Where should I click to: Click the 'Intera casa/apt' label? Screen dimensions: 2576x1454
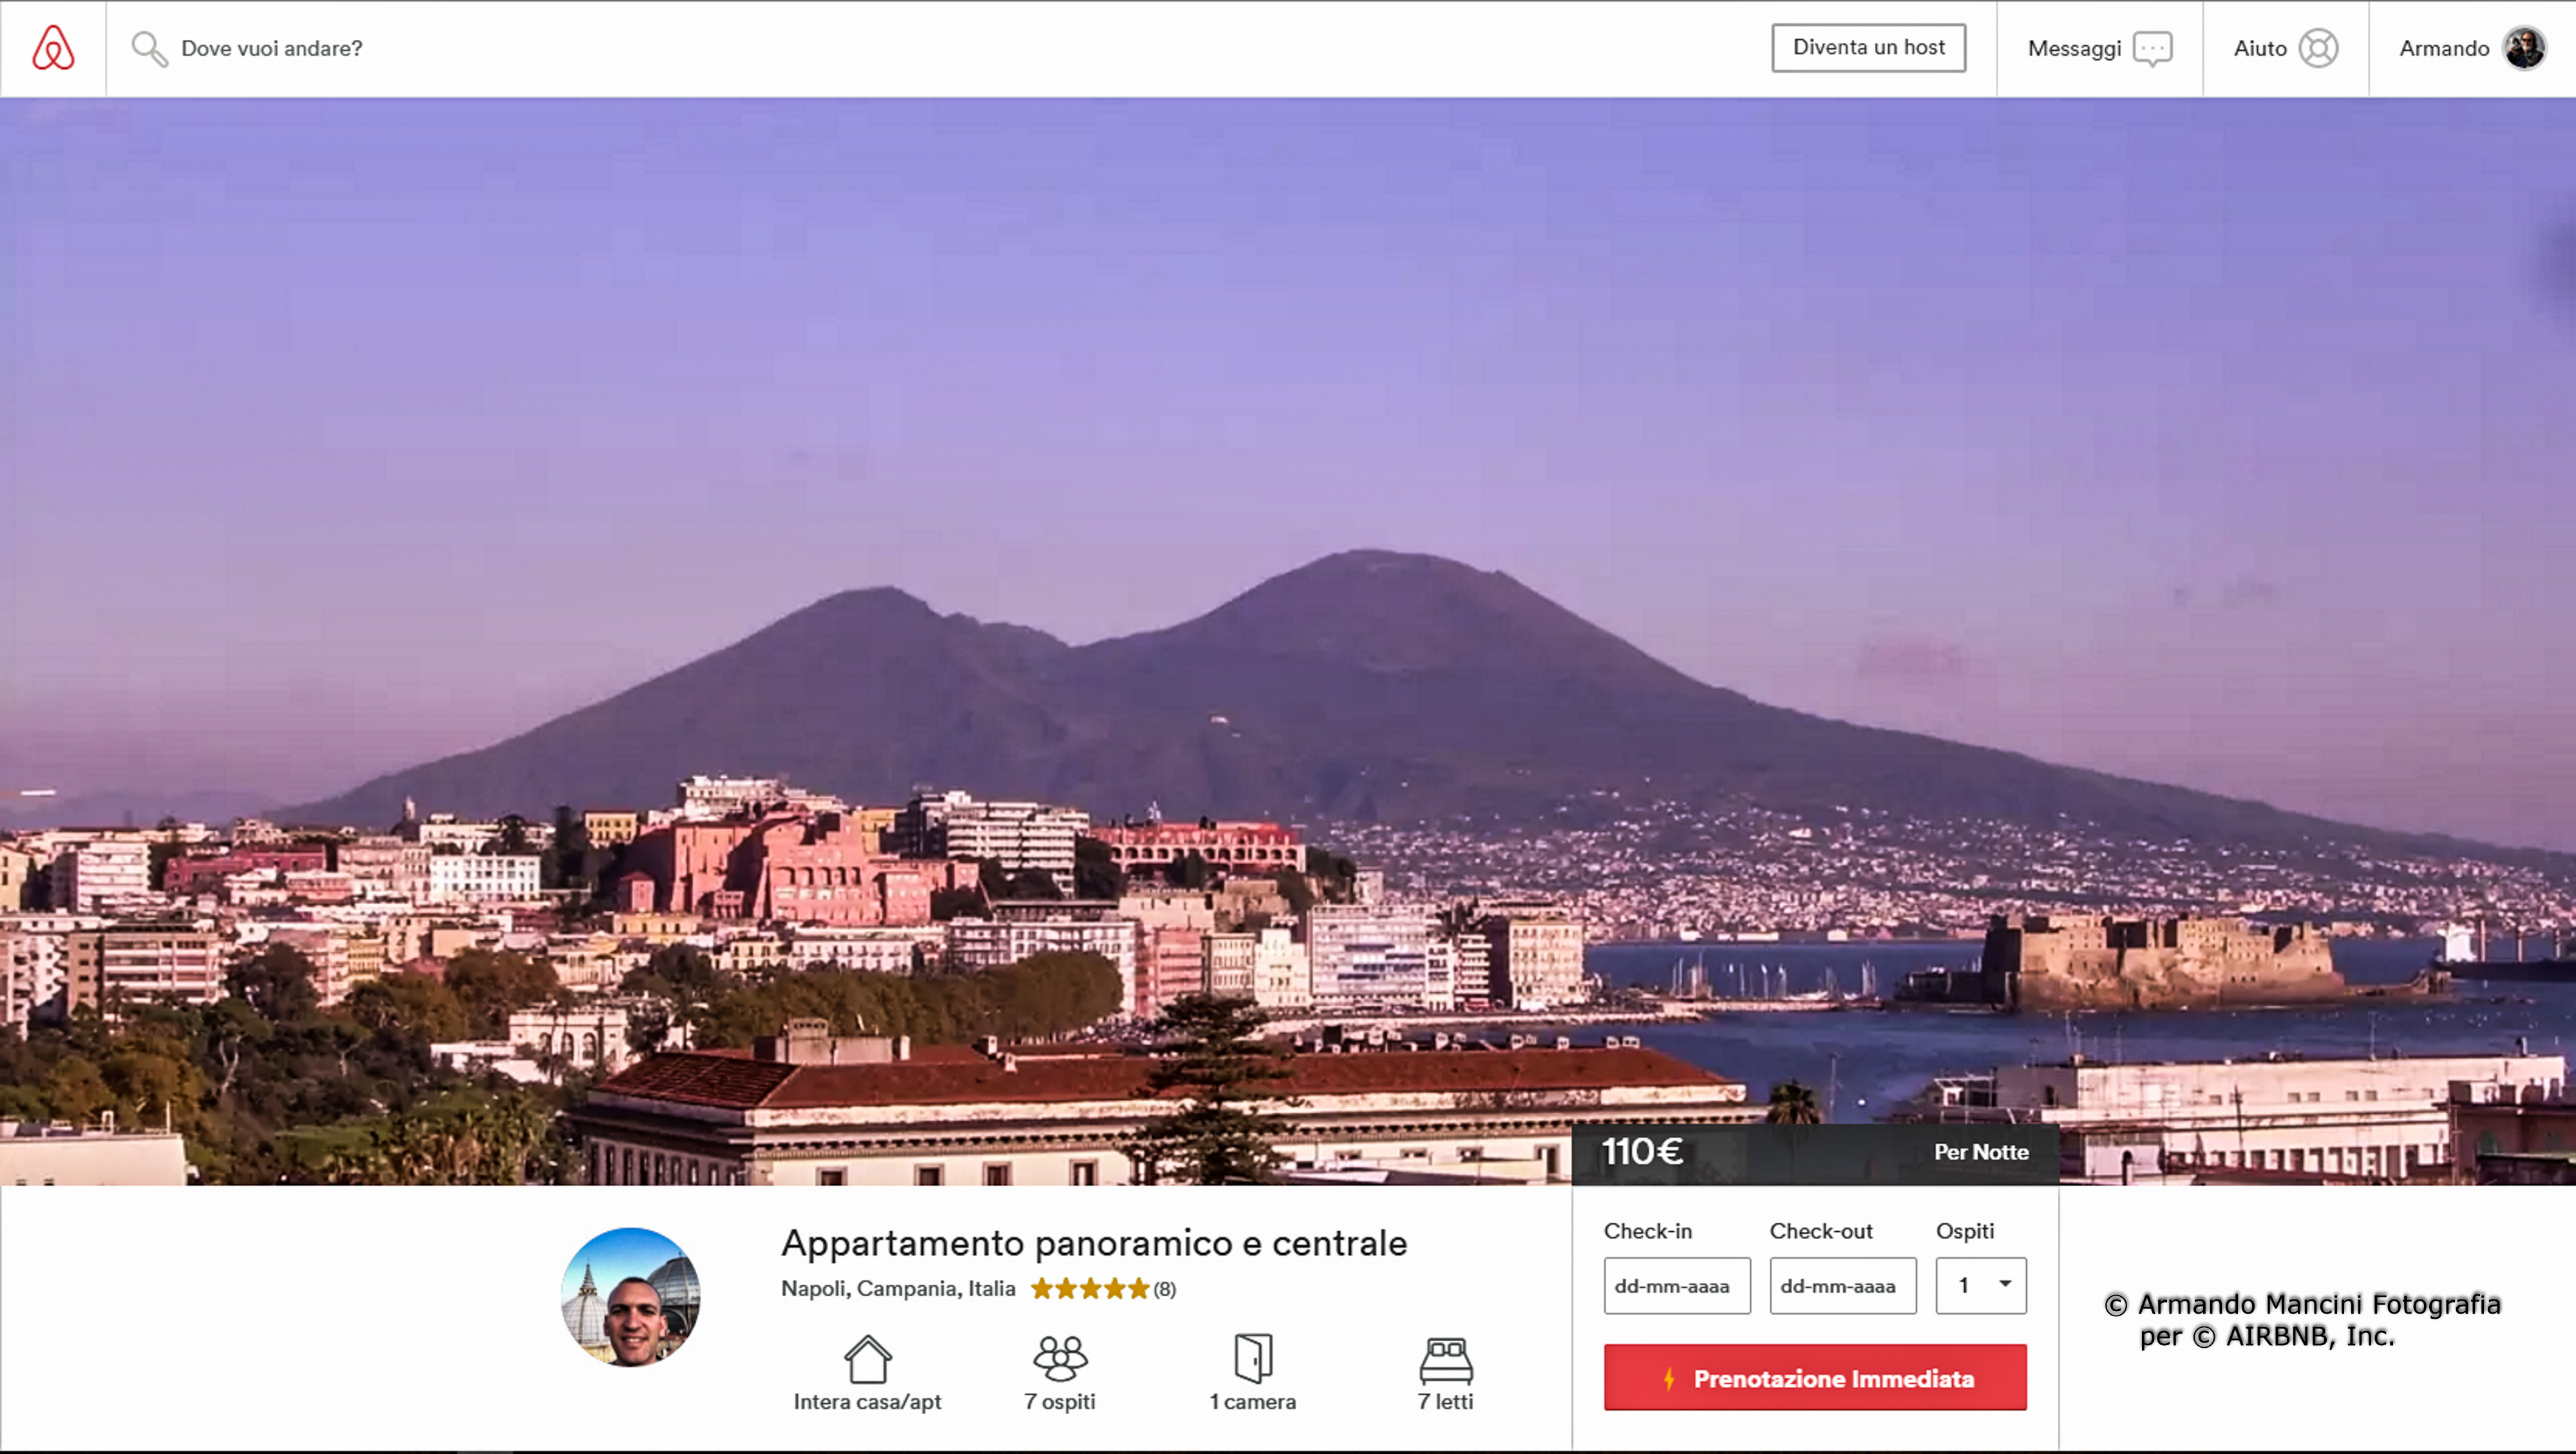[x=867, y=1402]
